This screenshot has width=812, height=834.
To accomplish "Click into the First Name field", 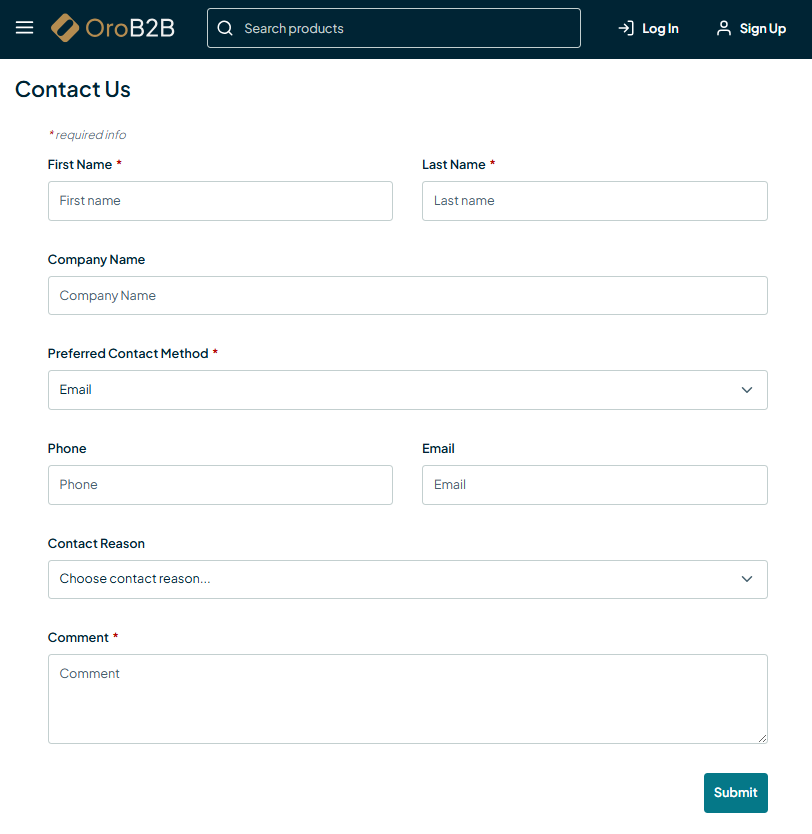I will [x=220, y=201].
